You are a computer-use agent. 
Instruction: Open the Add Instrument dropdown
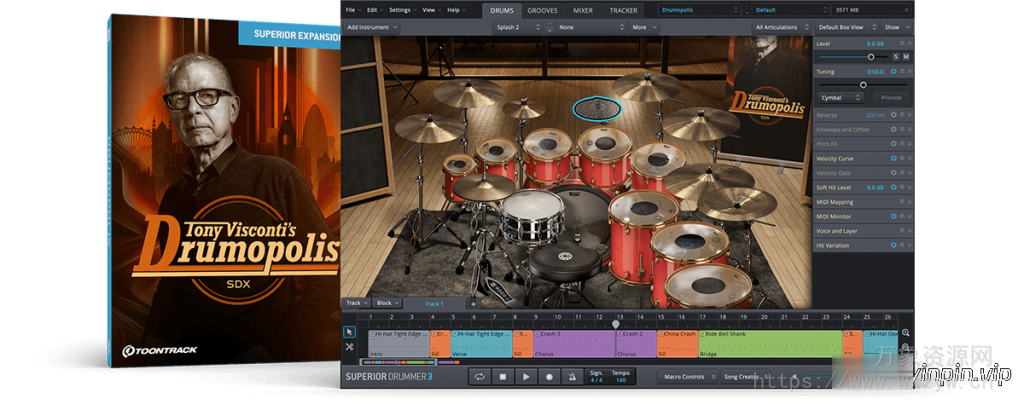point(372,27)
